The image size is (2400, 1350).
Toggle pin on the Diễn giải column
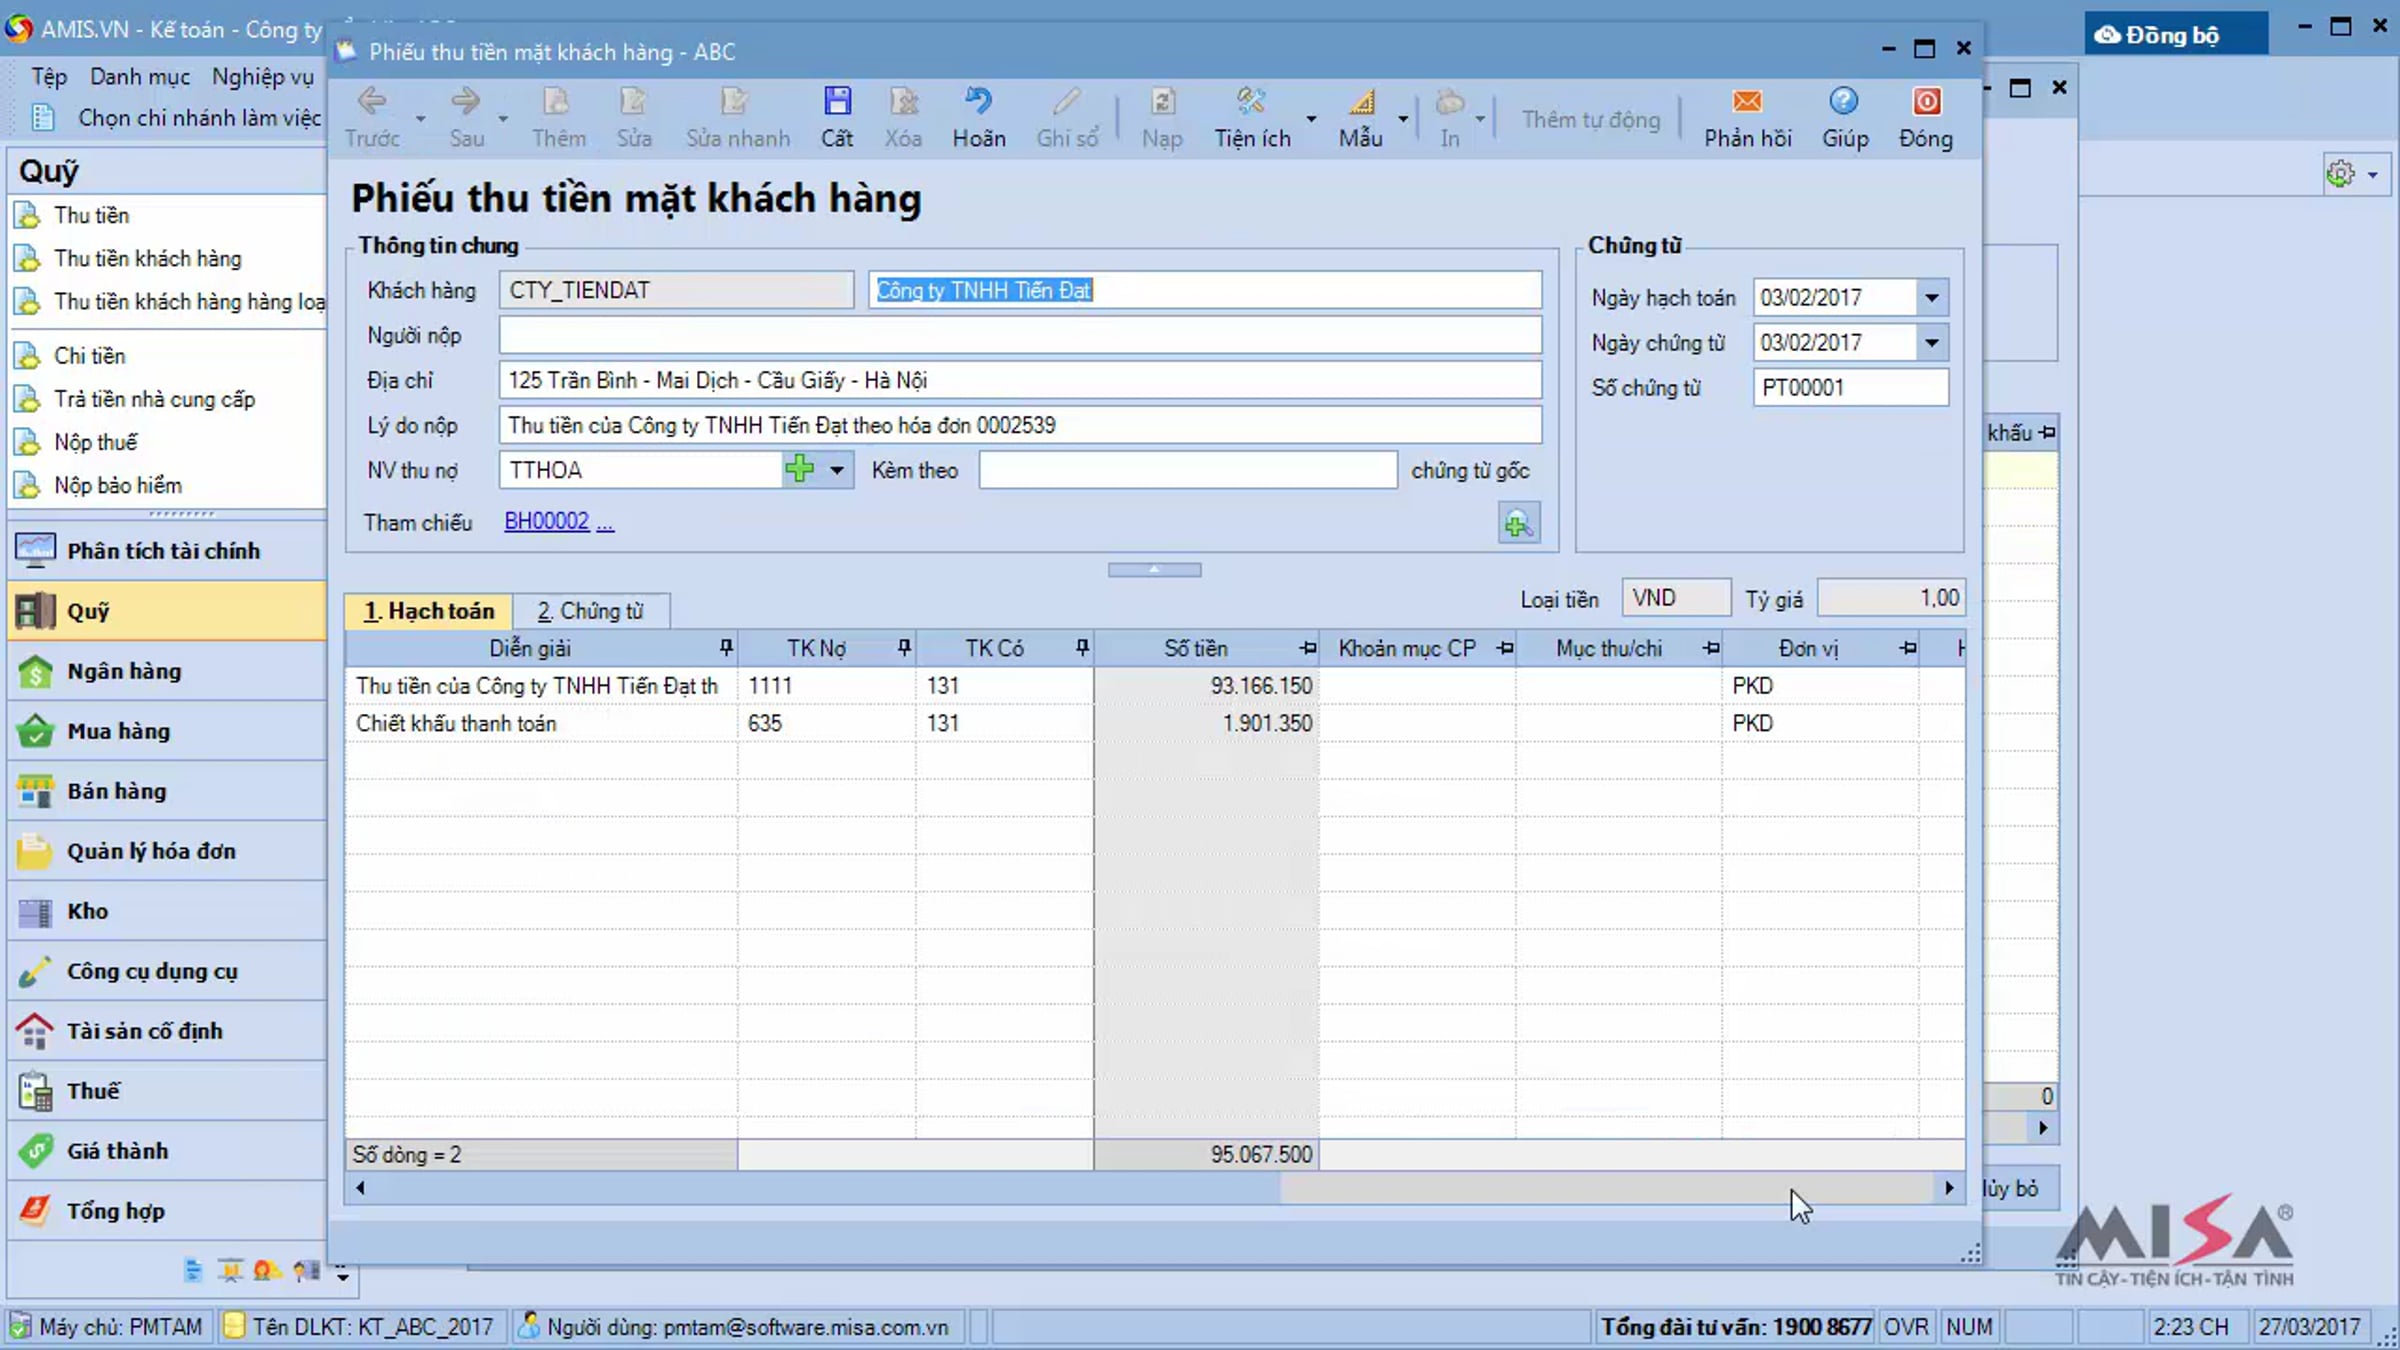point(727,648)
